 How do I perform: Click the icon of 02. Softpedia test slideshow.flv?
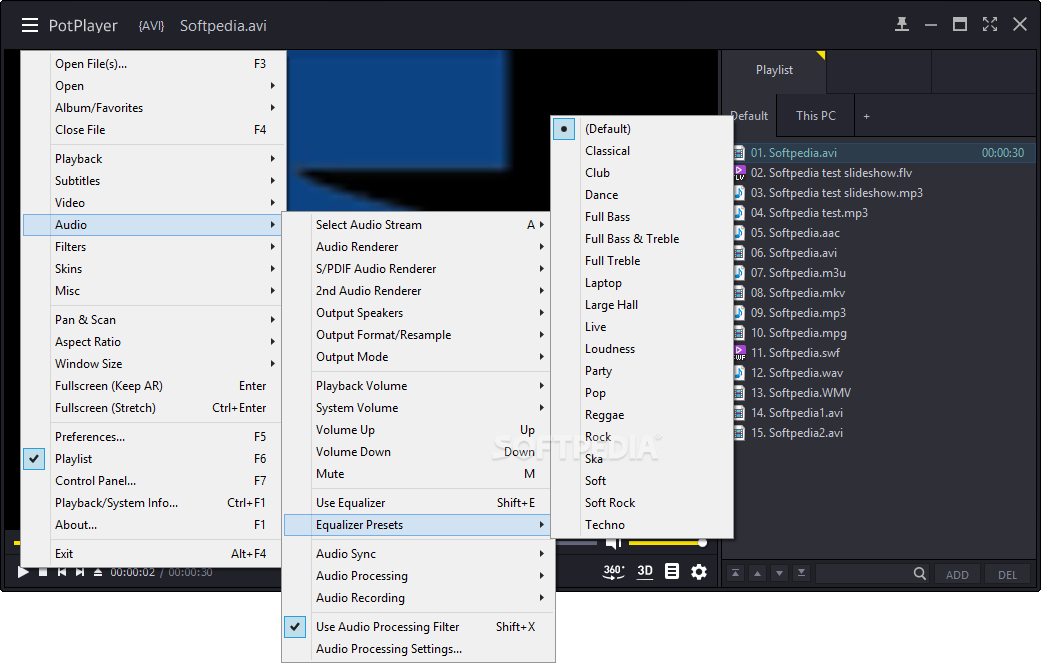coord(739,173)
